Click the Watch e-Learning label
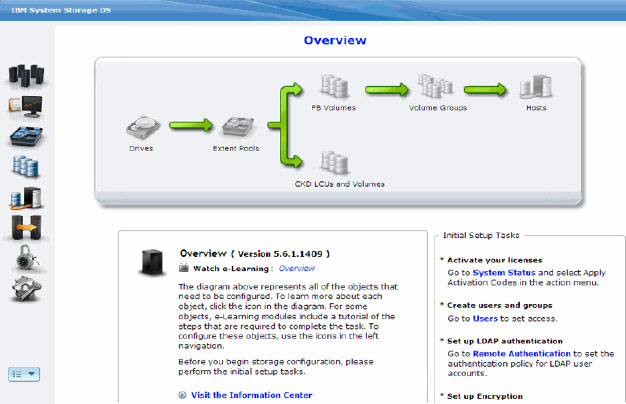The width and height of the screenshot is (626, 404). coord(231,269)
